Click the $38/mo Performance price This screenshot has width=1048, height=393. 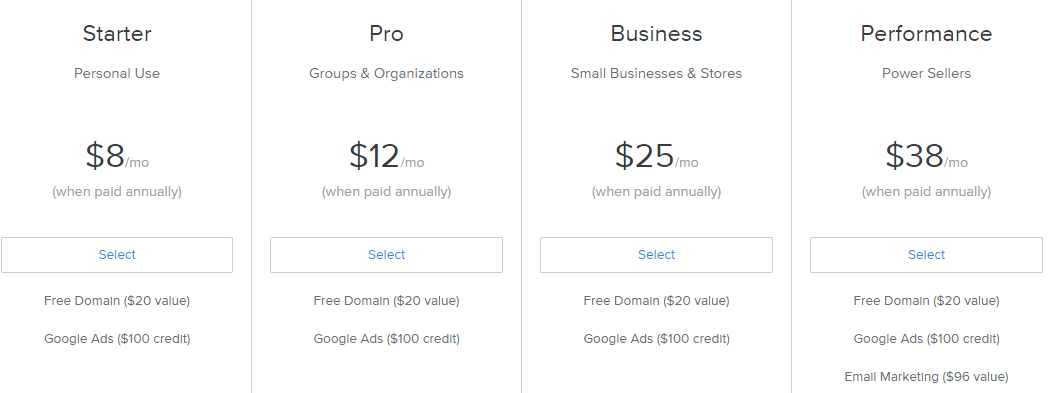click(926, 156)
